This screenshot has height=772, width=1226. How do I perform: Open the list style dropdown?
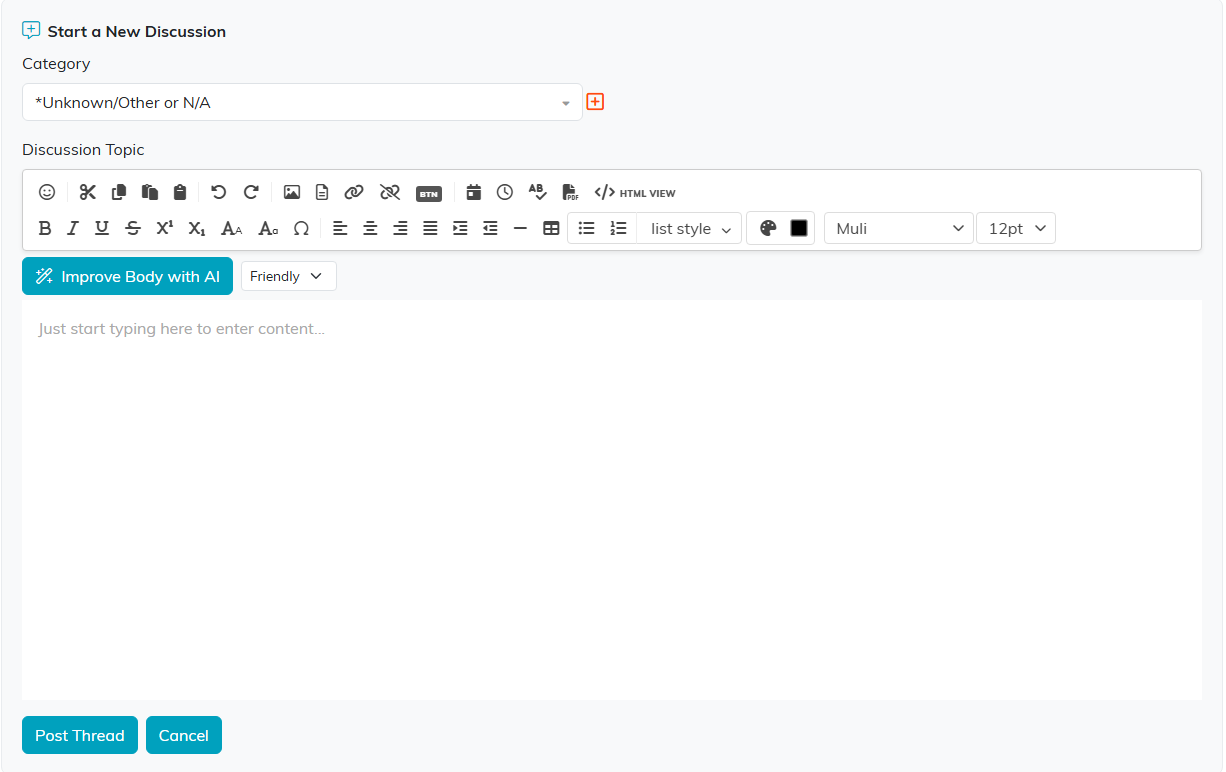[690, 228]
